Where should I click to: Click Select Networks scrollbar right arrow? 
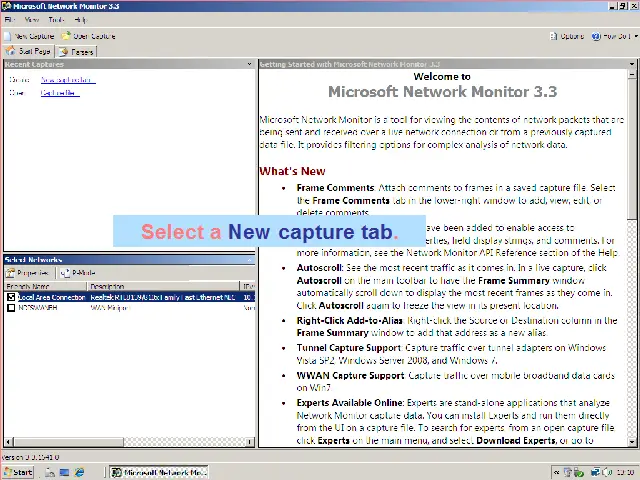(250, 442)
